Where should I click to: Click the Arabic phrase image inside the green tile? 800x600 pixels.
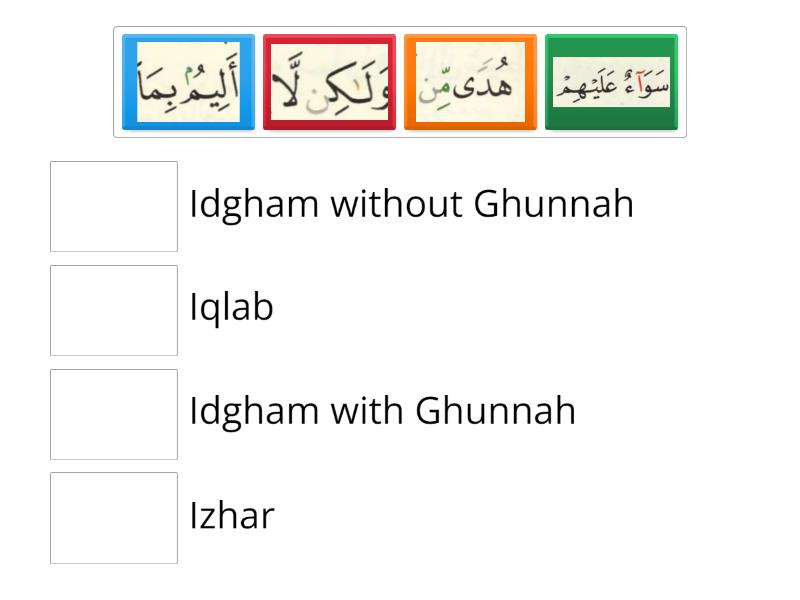pyautogui.click(x=611, y=82)
